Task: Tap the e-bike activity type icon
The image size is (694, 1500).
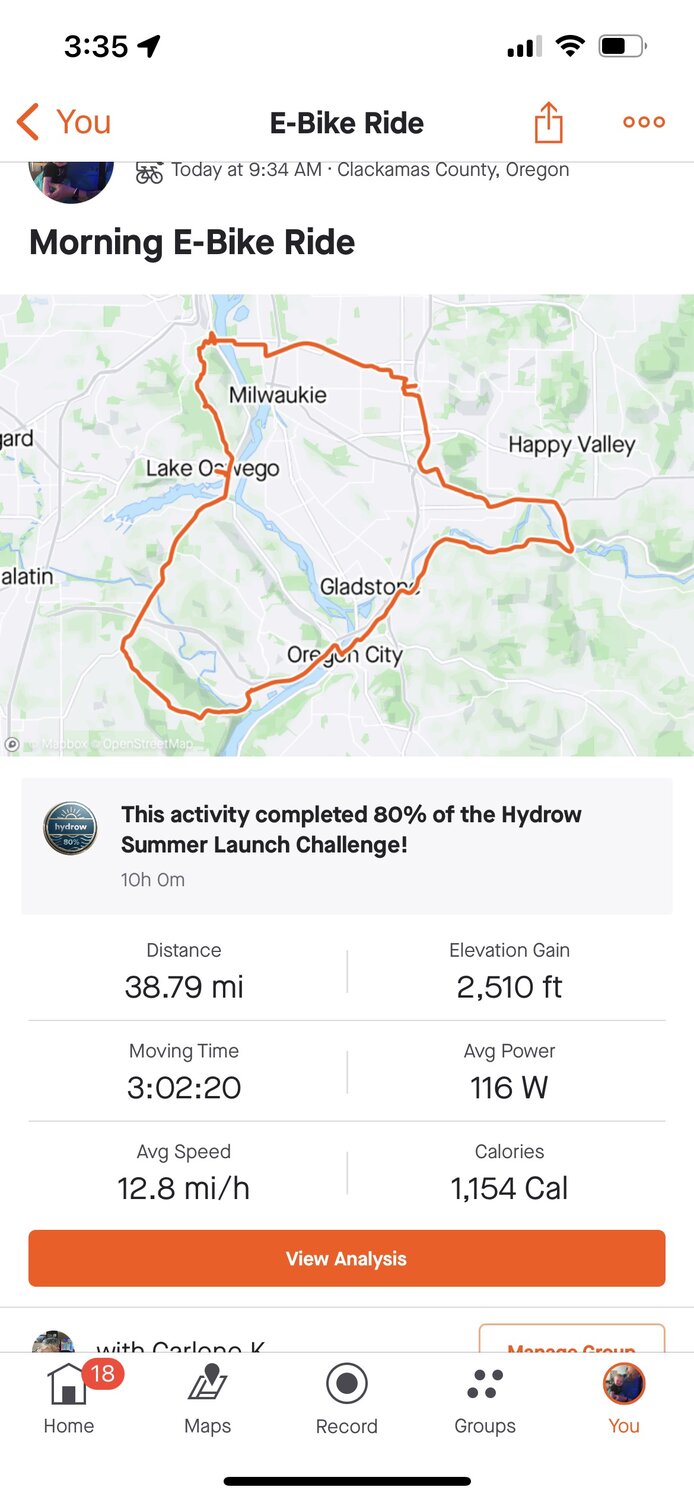Action: point(150,172)
